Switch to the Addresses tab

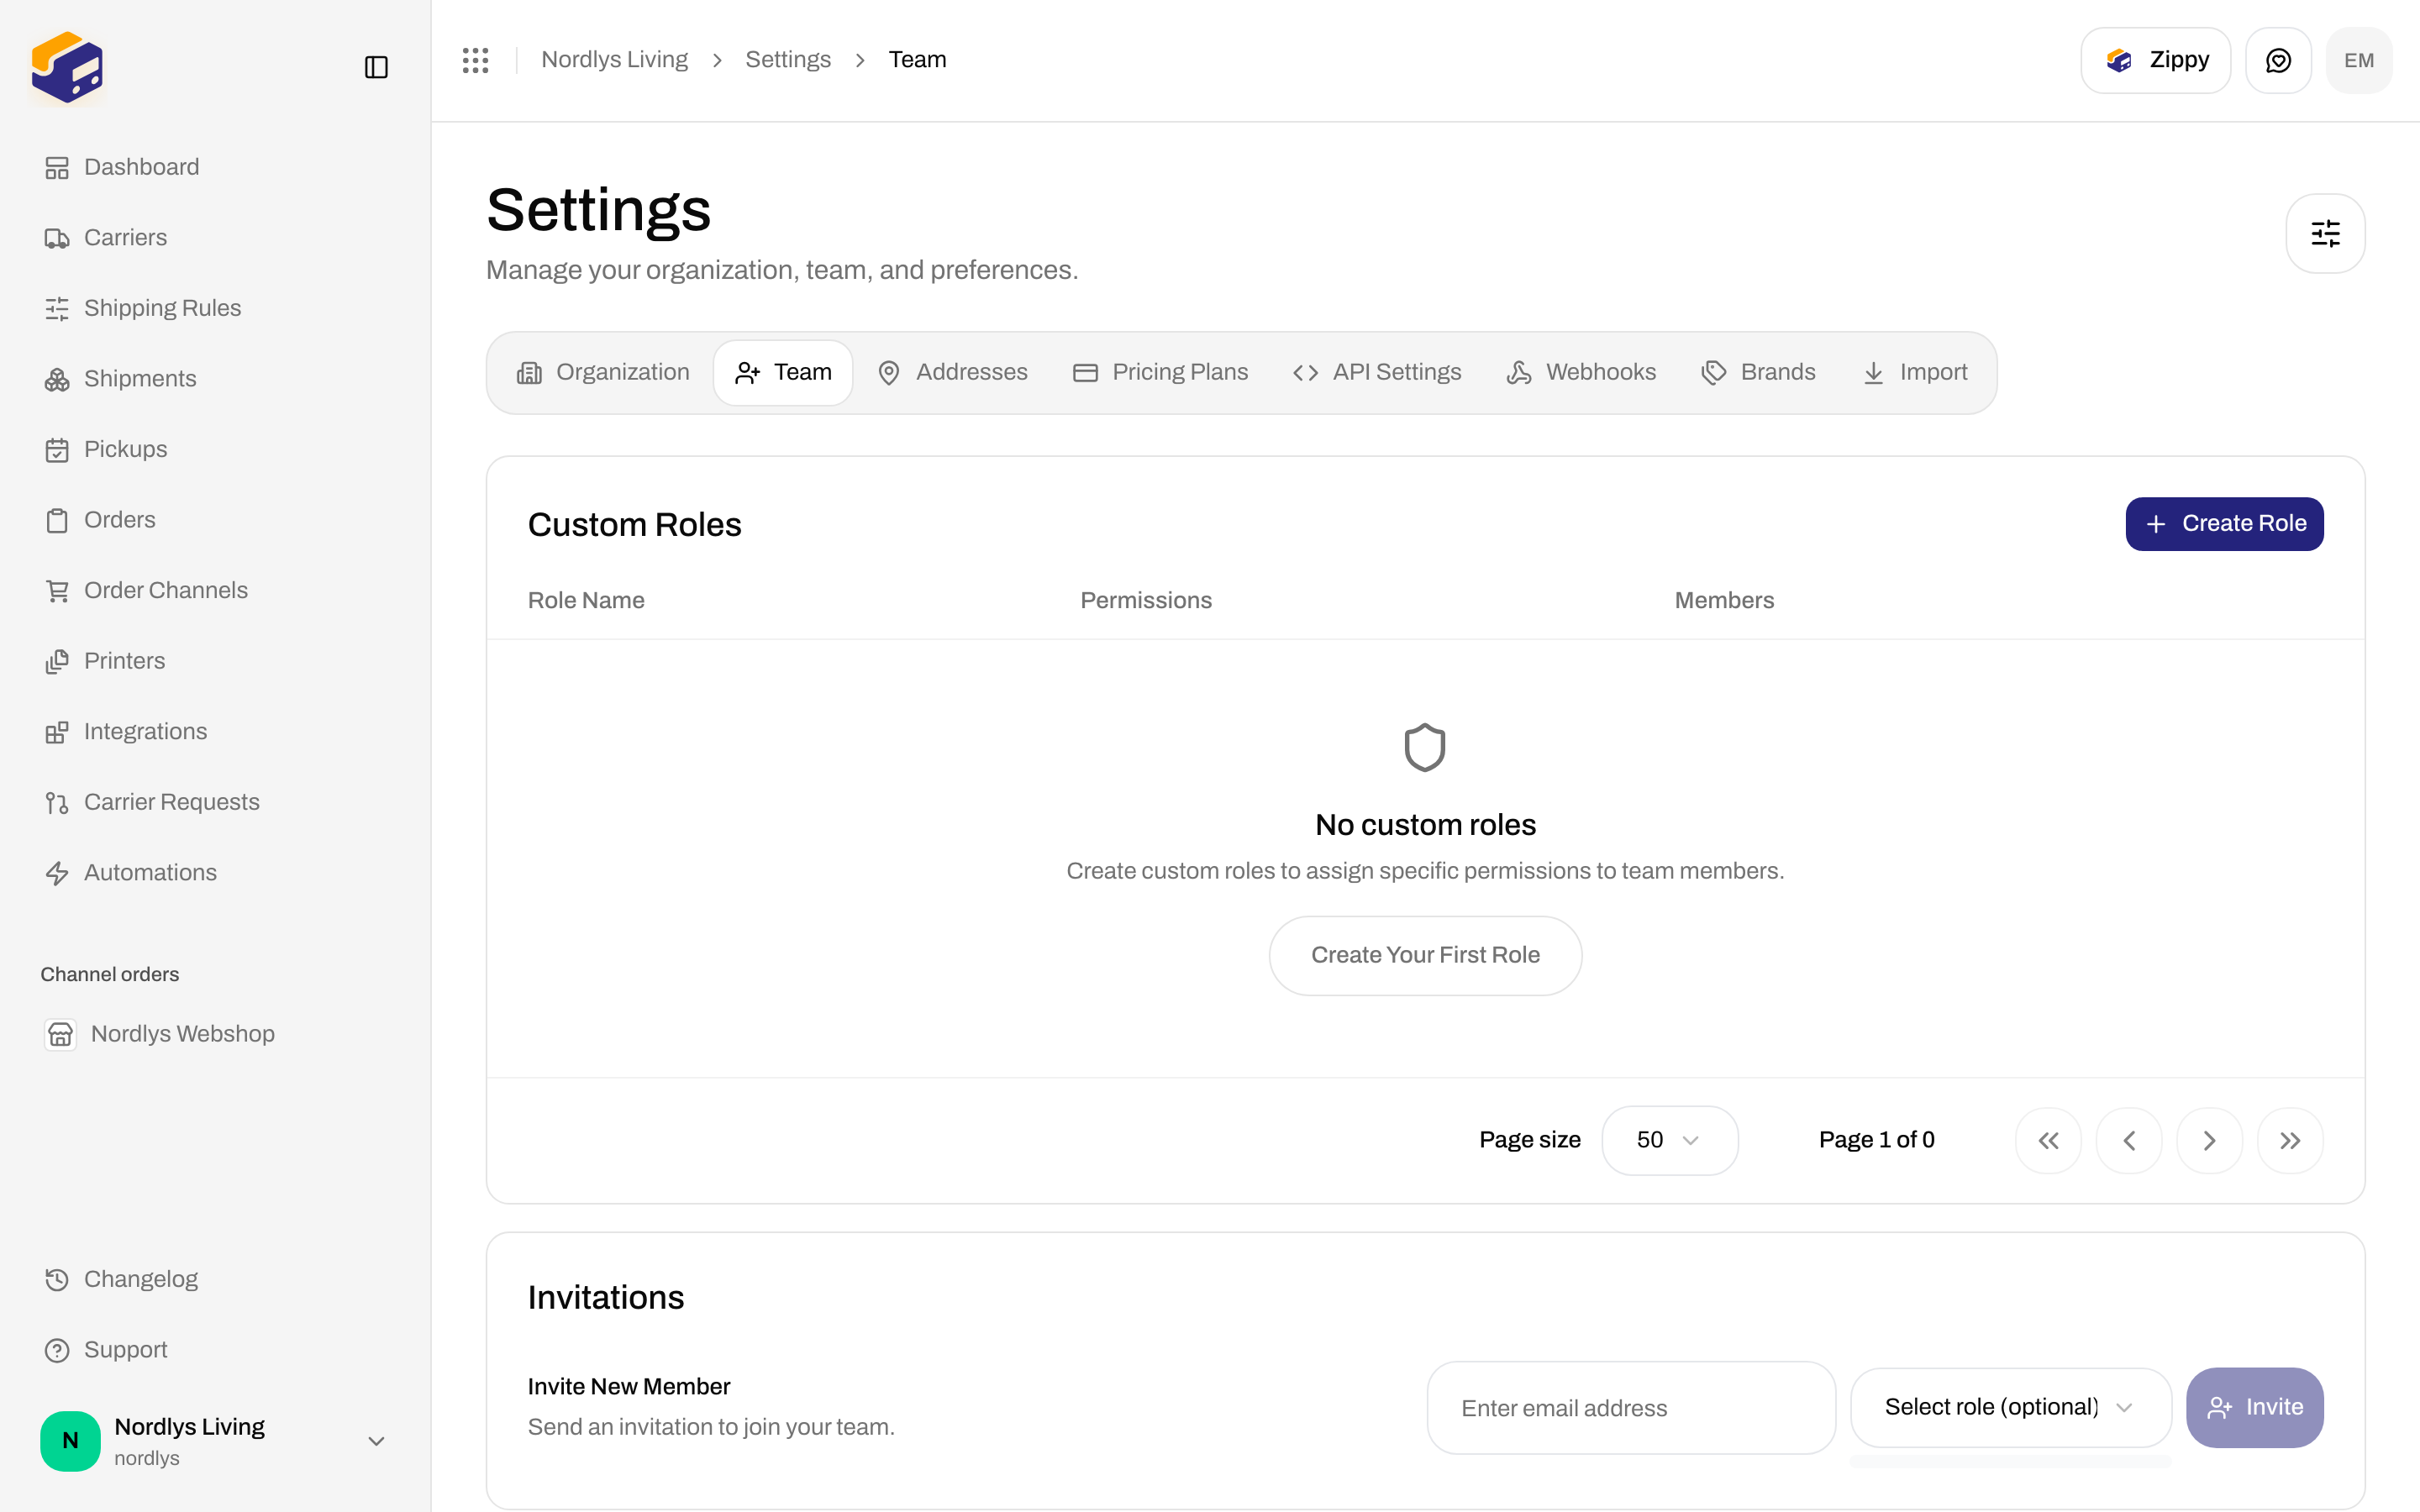click(952, 372)
